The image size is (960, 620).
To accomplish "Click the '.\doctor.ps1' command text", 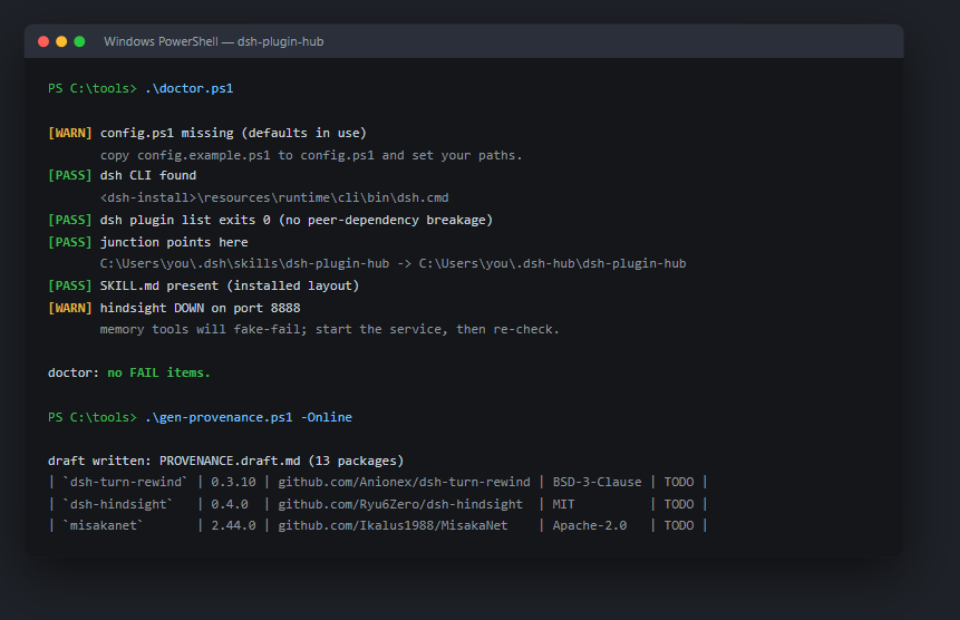I will 189,88.
